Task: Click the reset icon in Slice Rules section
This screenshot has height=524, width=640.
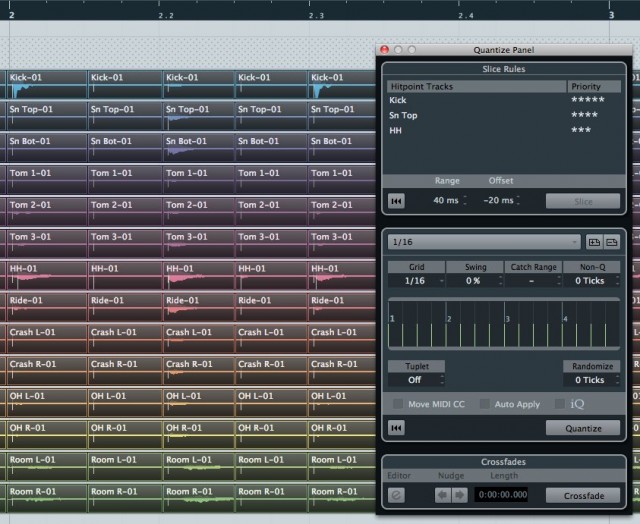Action: 397,201
